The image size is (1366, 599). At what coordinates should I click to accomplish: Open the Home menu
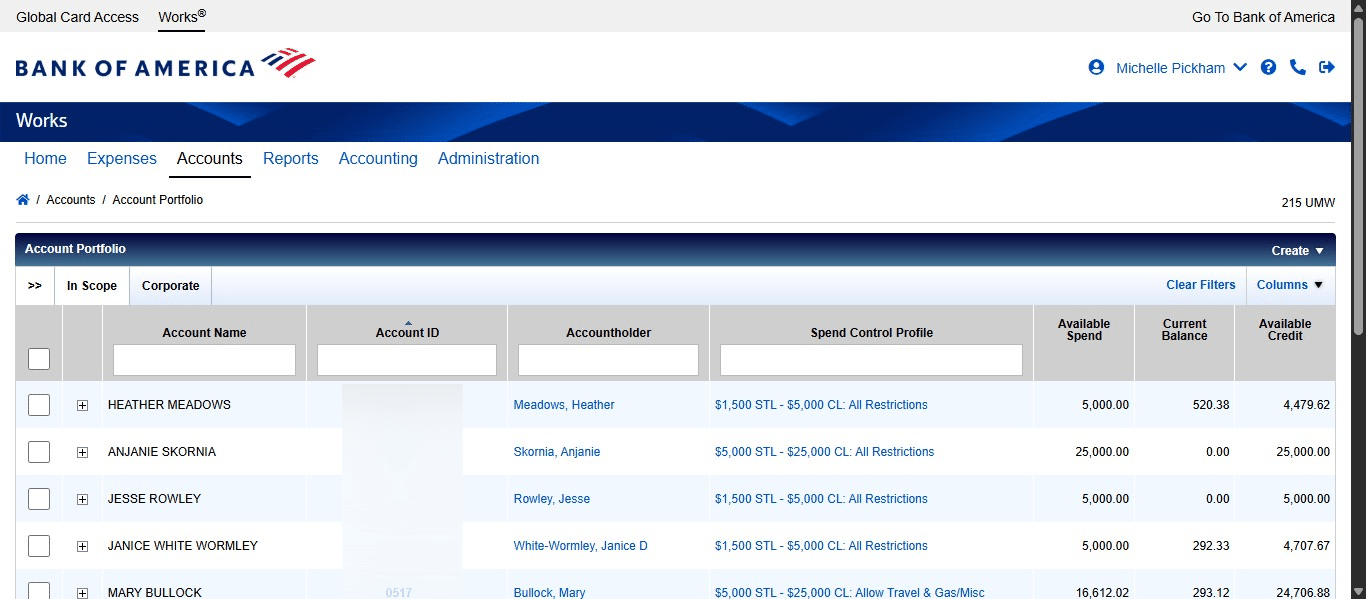click(45, 158)
